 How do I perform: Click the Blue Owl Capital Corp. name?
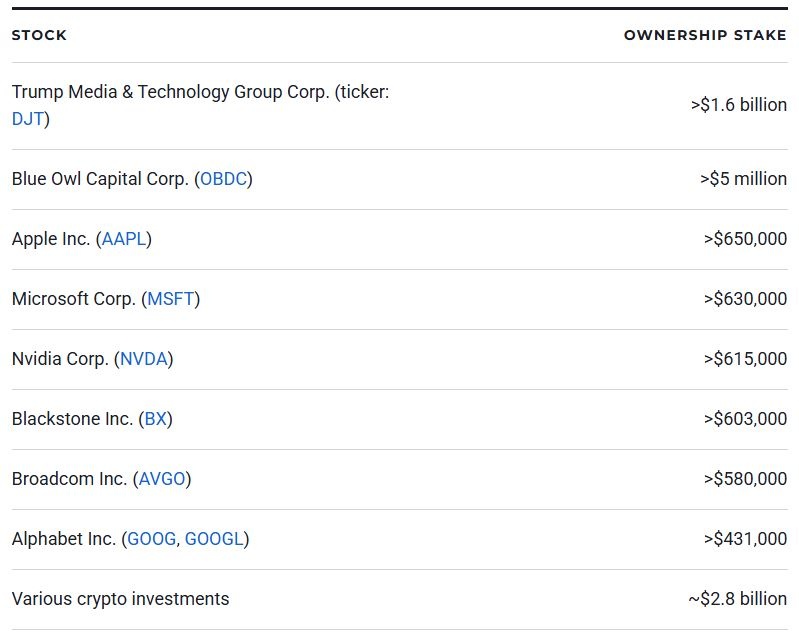100,179
